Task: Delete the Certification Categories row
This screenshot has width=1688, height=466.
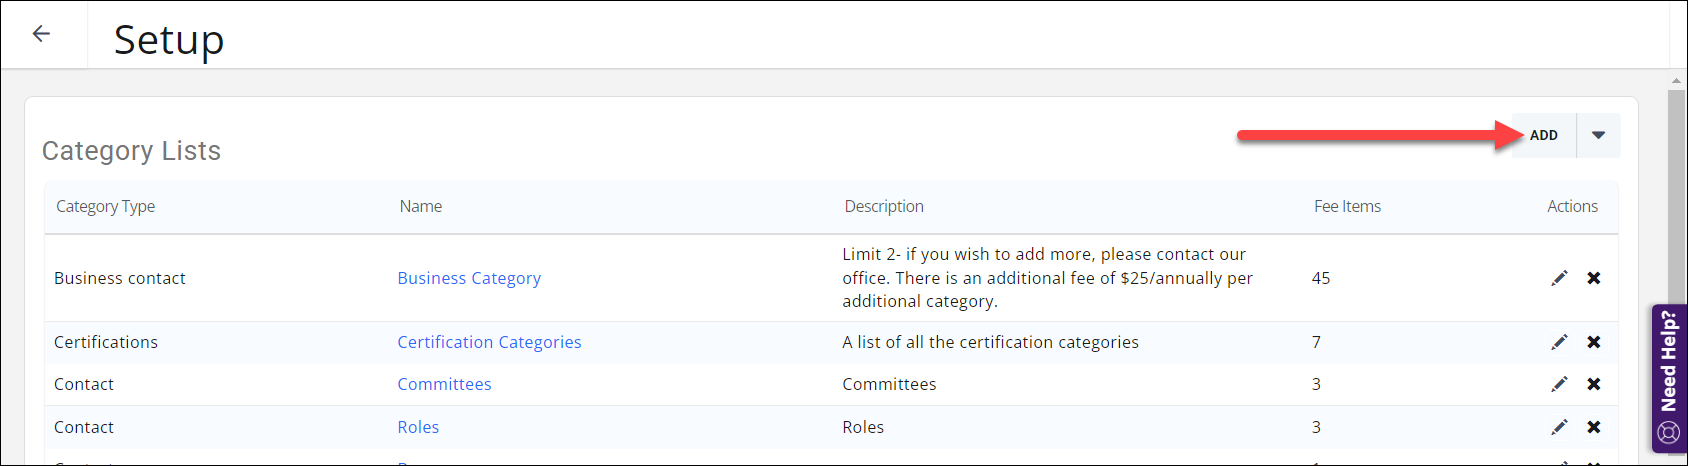Action: tap(1594, 342)
